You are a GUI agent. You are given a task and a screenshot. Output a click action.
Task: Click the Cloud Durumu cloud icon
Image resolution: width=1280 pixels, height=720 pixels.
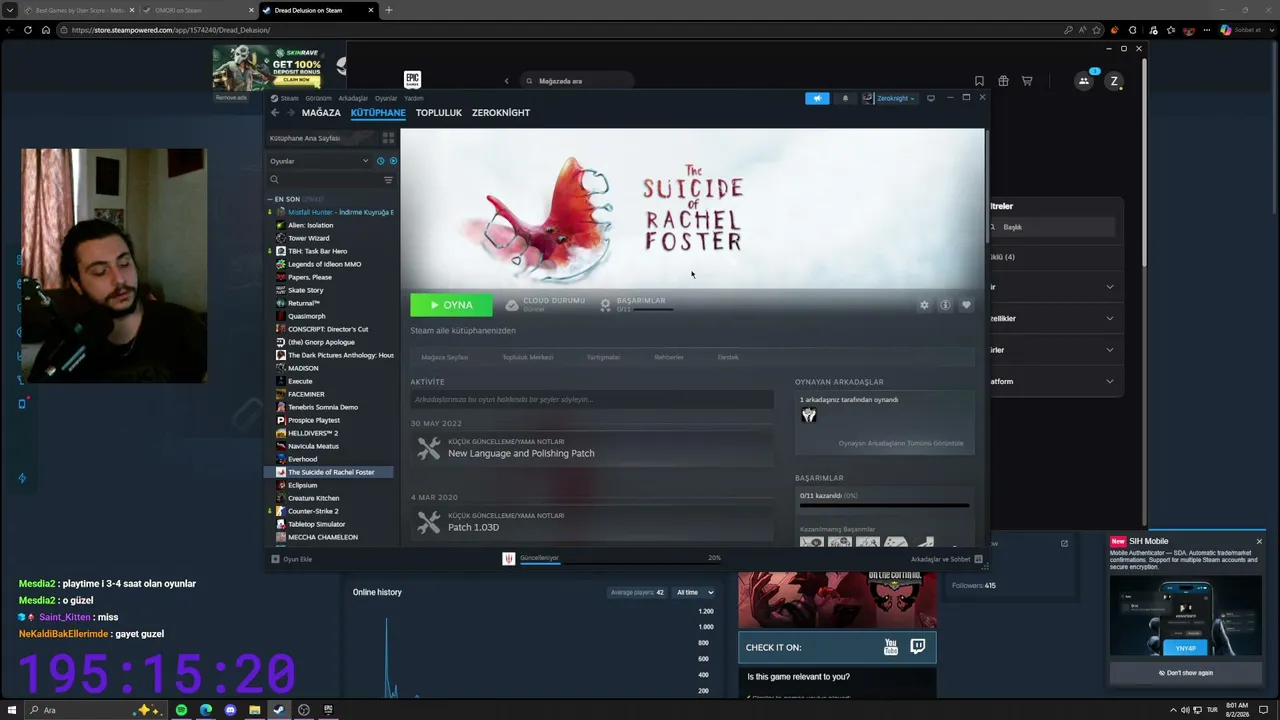point(512,305)
